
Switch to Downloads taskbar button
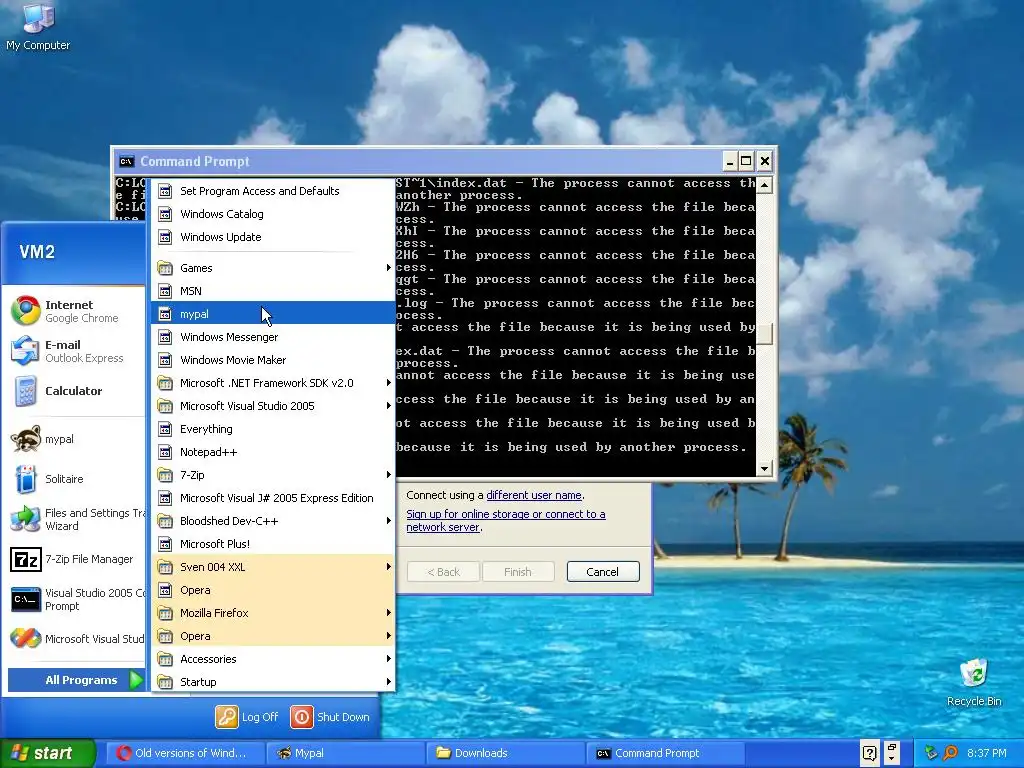[x=505, y=753]
